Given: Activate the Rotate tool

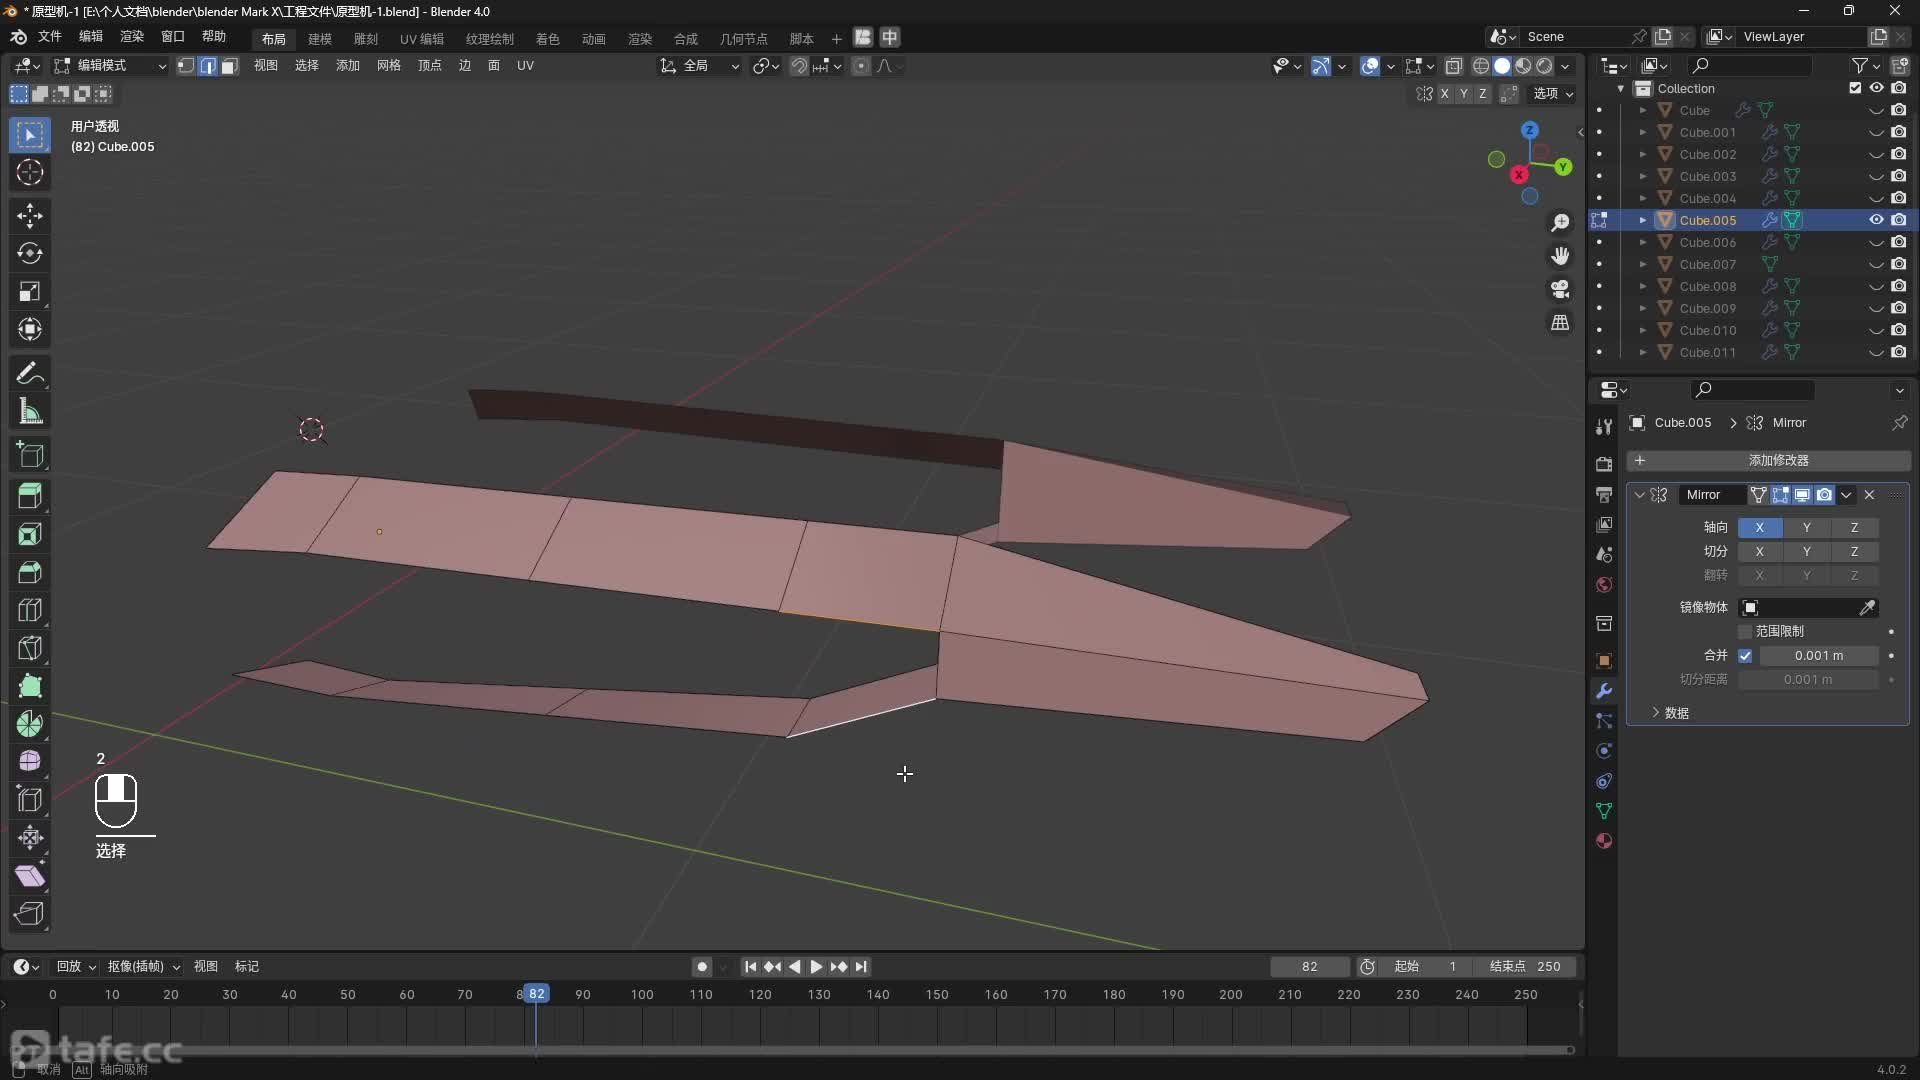Looking at the screenshot, I should (x=30, y=254).
